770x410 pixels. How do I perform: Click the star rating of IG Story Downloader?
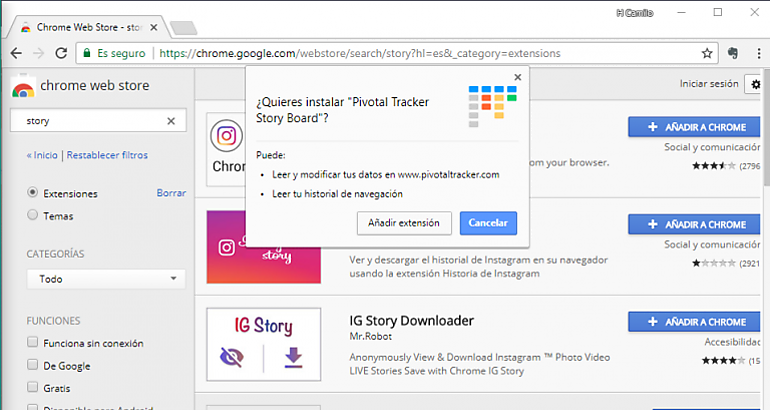click(x=723, y=361)
